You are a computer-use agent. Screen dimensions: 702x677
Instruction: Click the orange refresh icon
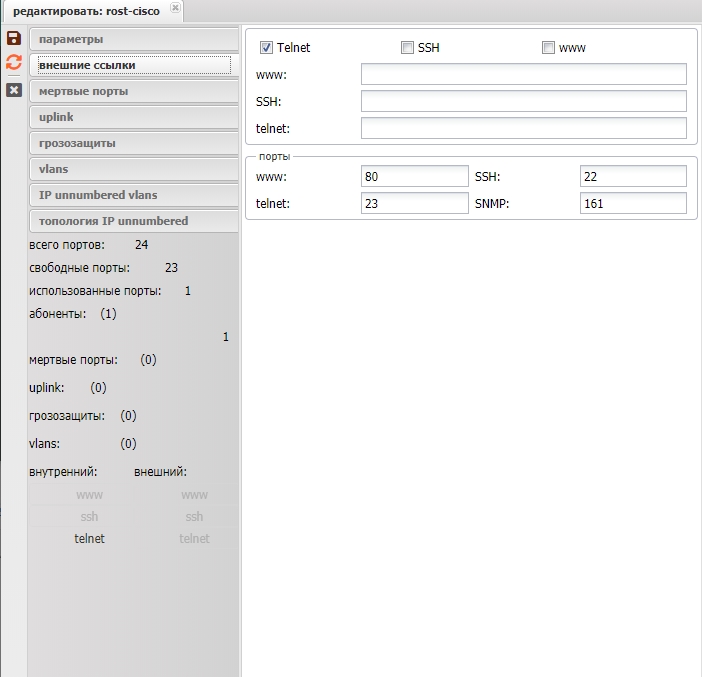point(14,63)
